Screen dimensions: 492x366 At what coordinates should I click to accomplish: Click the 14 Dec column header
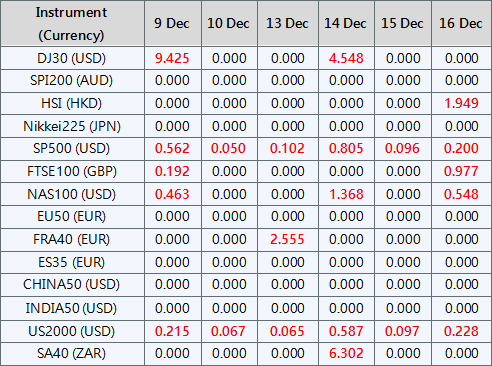point(346,23)
